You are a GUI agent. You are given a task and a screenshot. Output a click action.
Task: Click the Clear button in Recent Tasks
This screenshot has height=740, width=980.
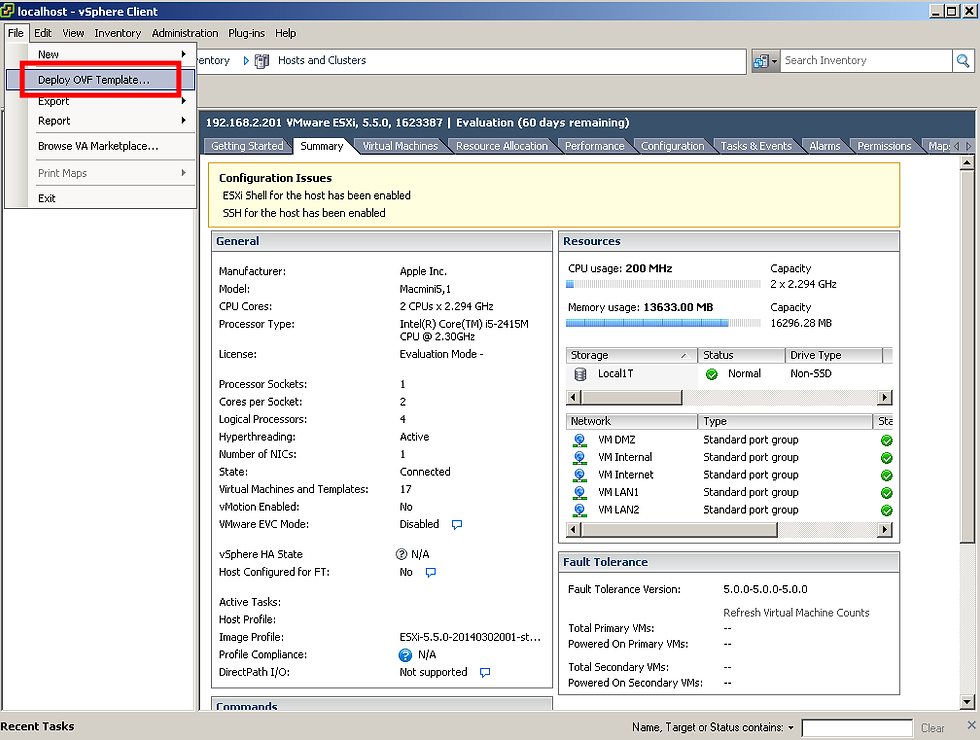click(x=932, y=728)
